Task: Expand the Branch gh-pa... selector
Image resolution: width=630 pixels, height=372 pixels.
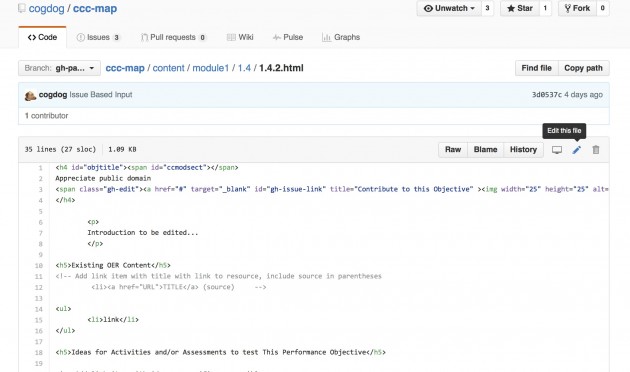Action: click(x=59, y=68)
